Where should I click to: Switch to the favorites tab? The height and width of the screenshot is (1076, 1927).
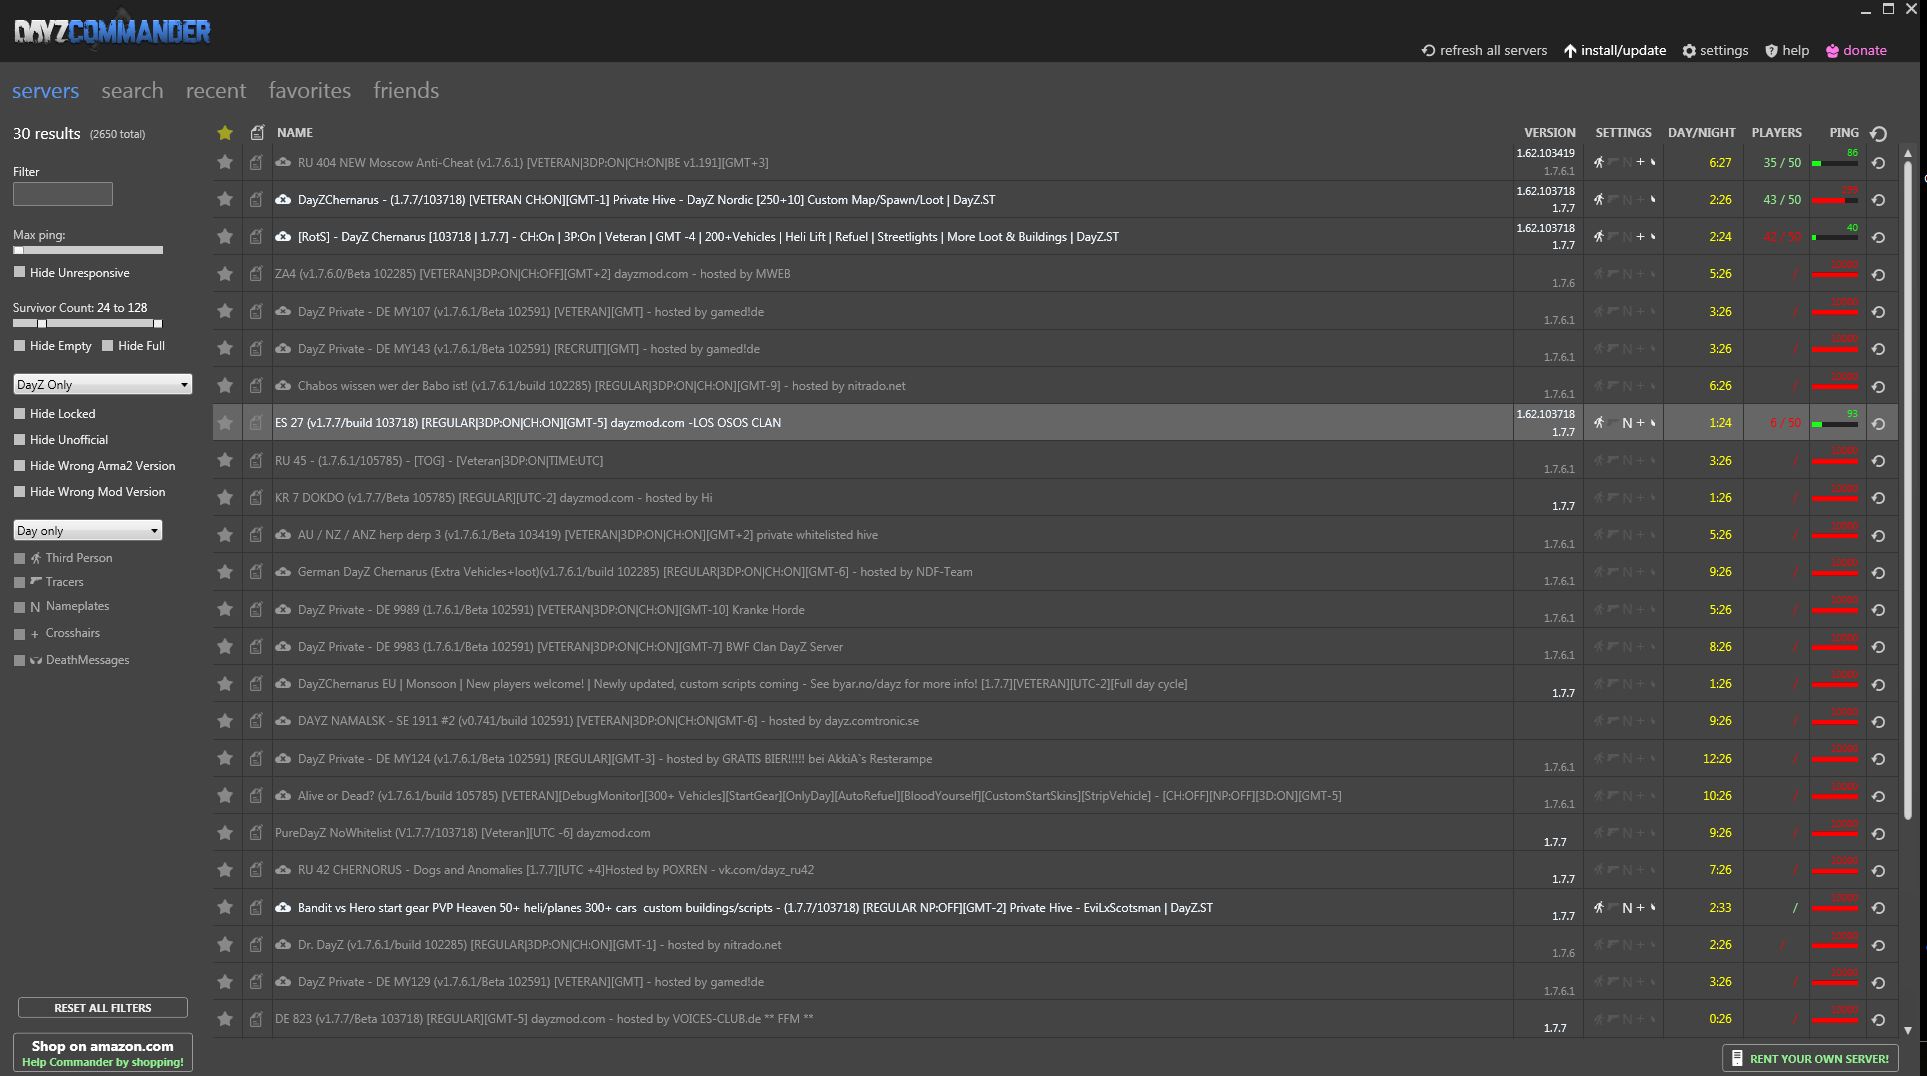pyautogui.click(x=309, y=91)
